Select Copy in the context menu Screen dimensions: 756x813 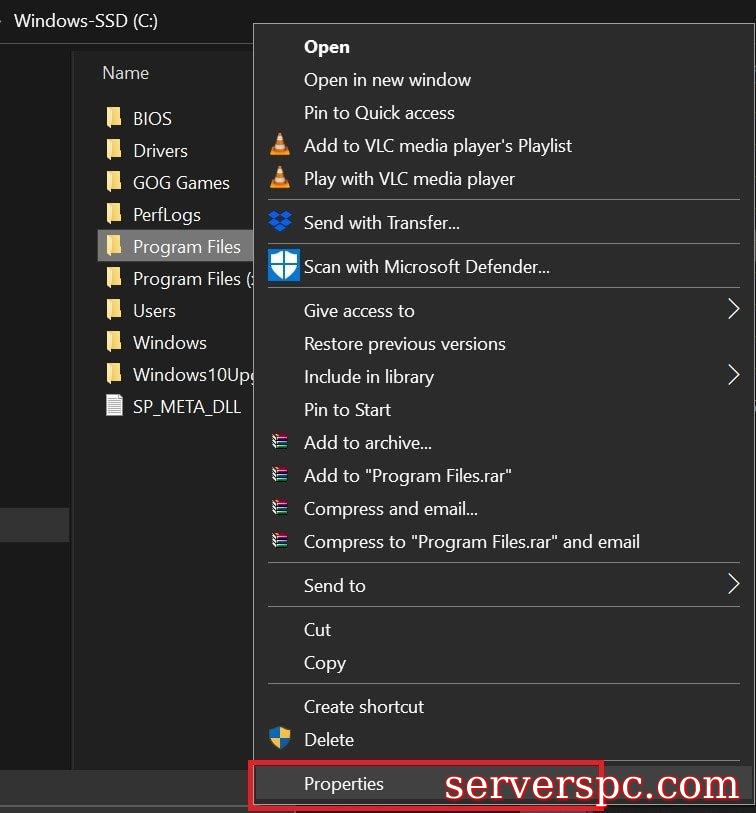325,663
